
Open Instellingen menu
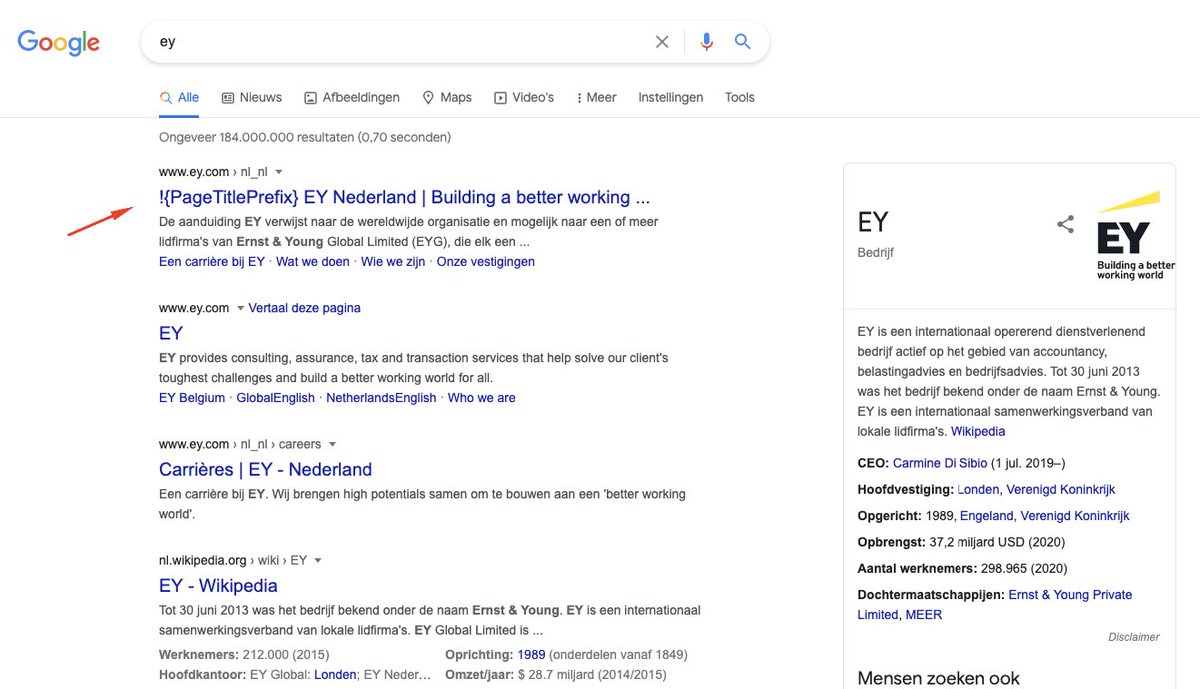pyautogui.click(x=671, y=97)
